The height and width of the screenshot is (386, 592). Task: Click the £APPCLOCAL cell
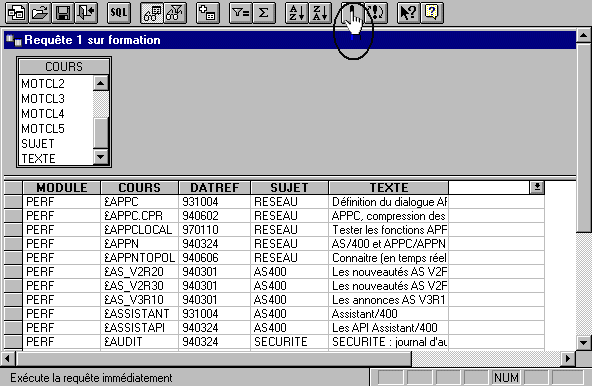click(139, 230)
